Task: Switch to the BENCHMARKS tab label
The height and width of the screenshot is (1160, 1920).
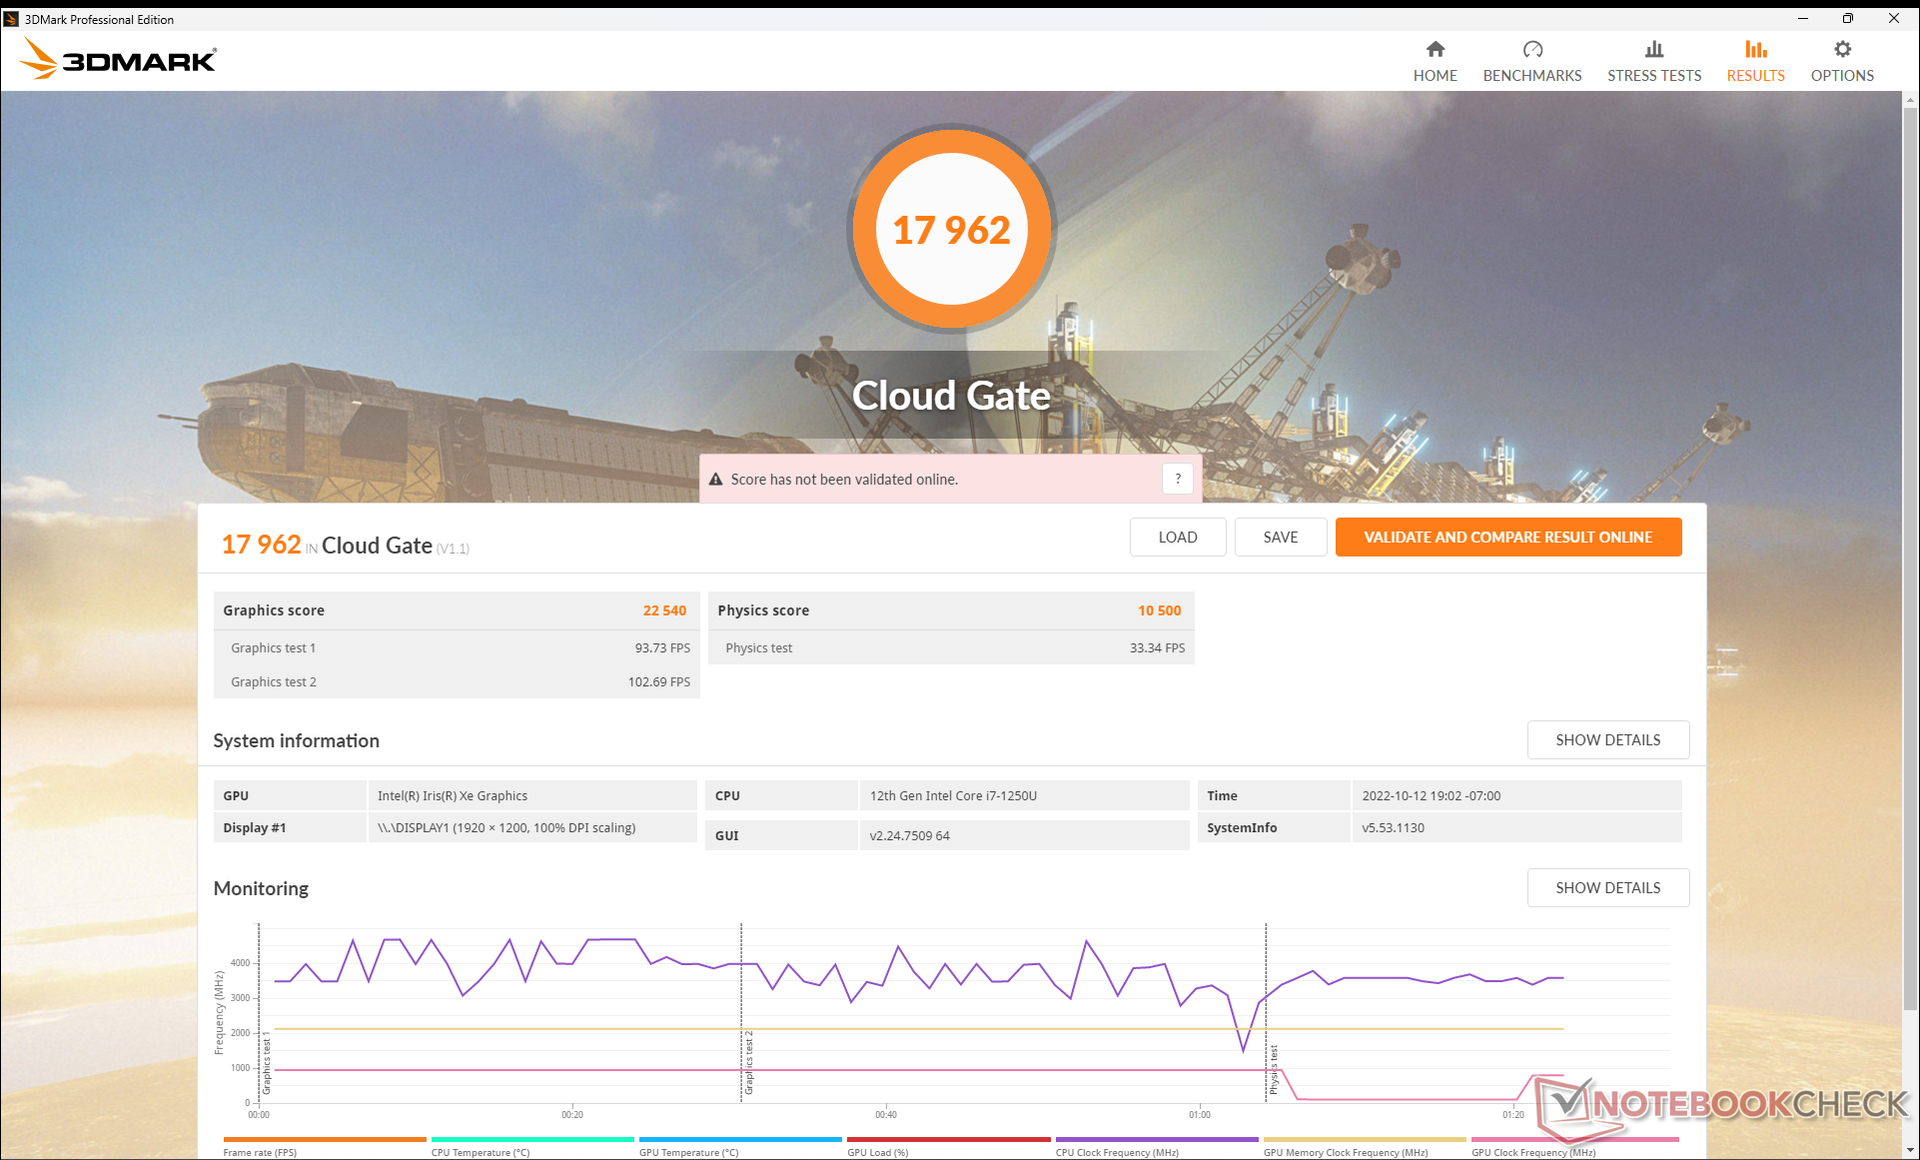Action: (x=1532, y=76)
